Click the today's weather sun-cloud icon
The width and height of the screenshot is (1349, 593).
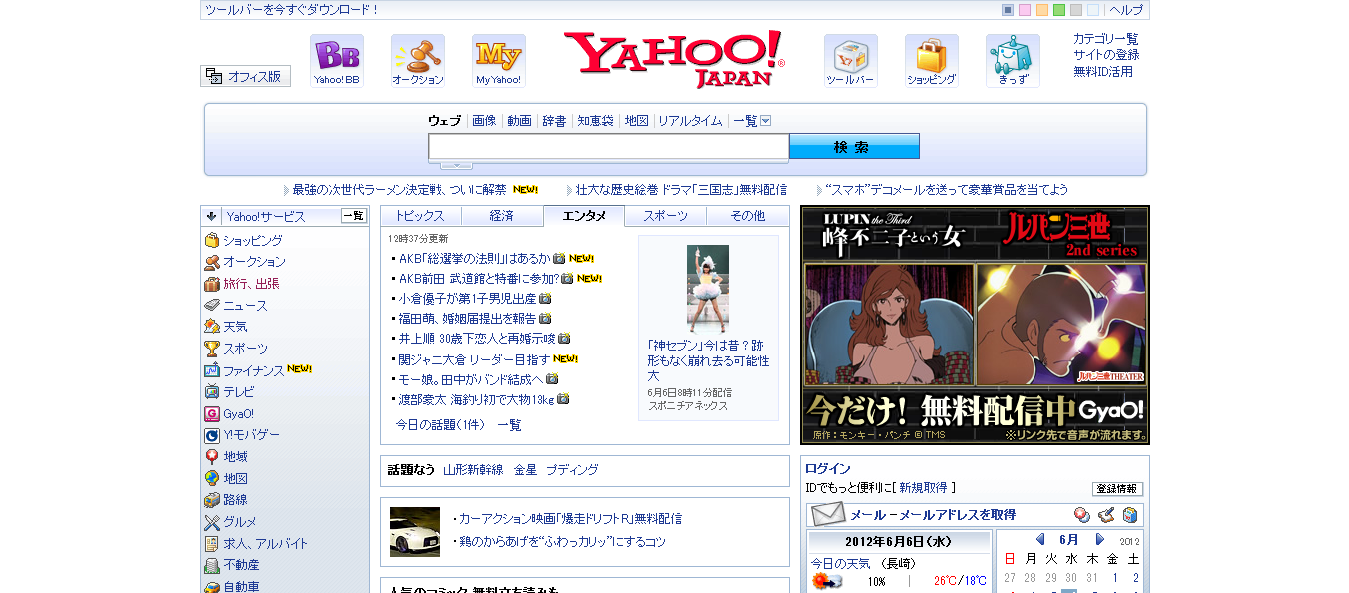[x=826, y=581]
